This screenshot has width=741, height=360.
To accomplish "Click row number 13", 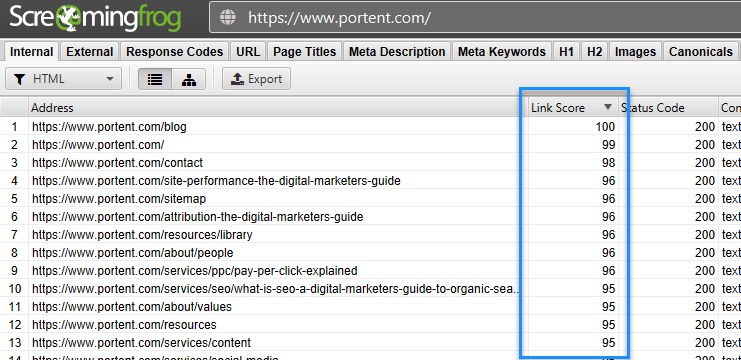I will 15,343.
